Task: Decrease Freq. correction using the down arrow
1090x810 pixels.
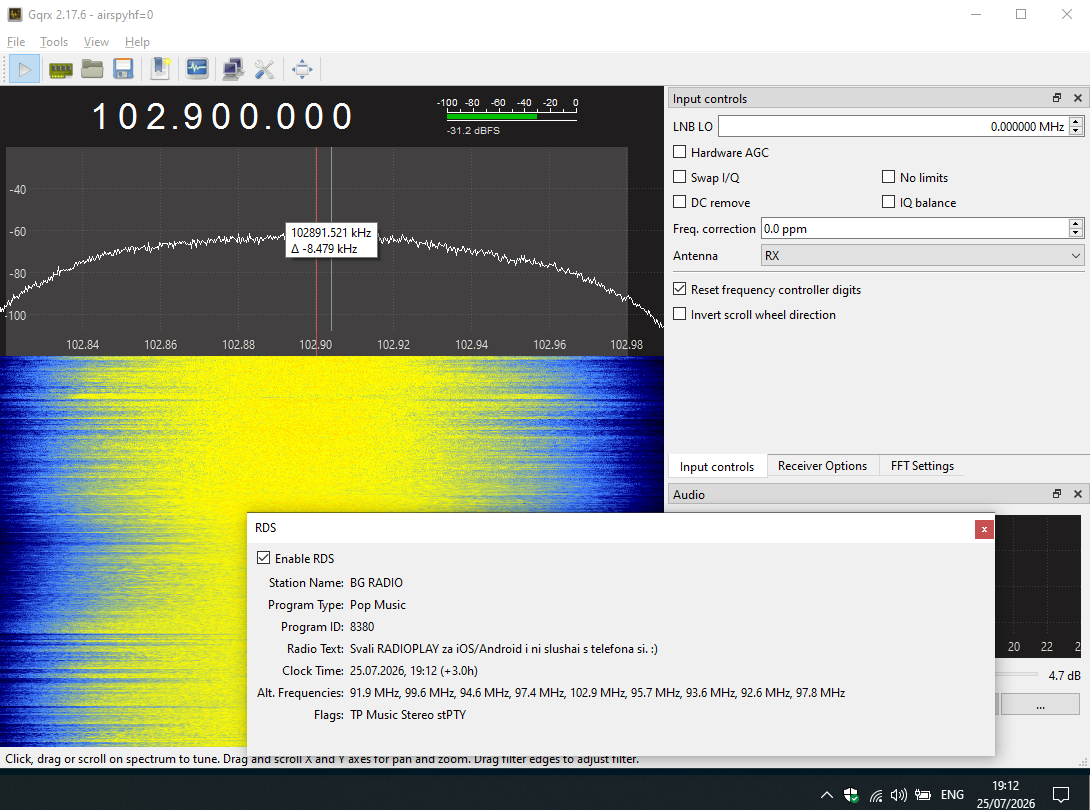Action: coord(1076,233)
